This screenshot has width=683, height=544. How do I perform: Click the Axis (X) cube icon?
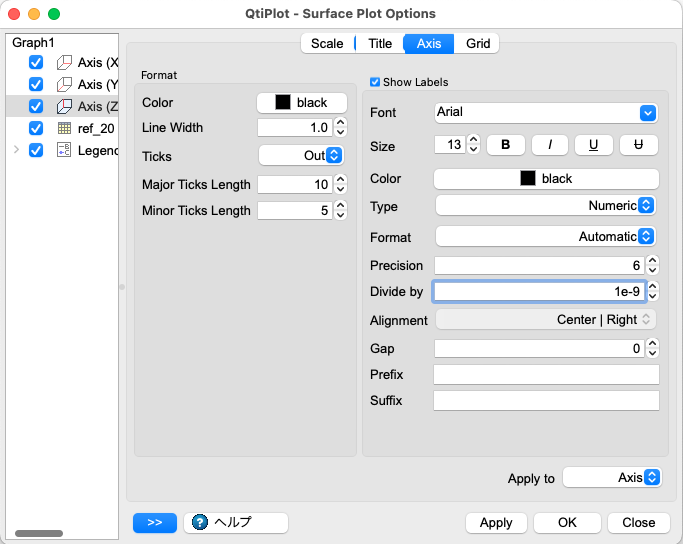[64, 63]
